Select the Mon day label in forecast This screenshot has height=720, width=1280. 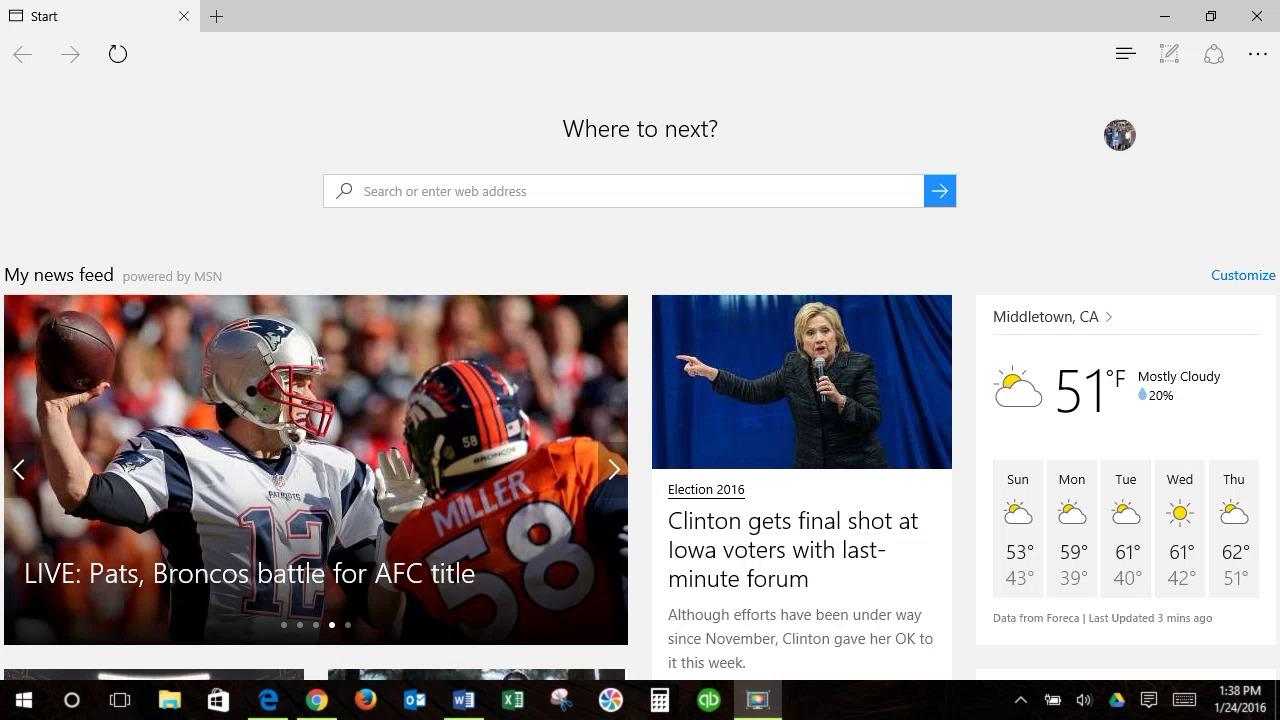(1072, 479)
